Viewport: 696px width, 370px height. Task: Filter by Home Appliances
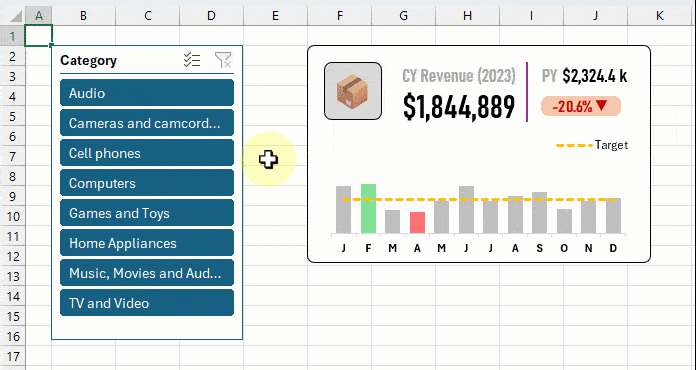click(x=147, y=243)
